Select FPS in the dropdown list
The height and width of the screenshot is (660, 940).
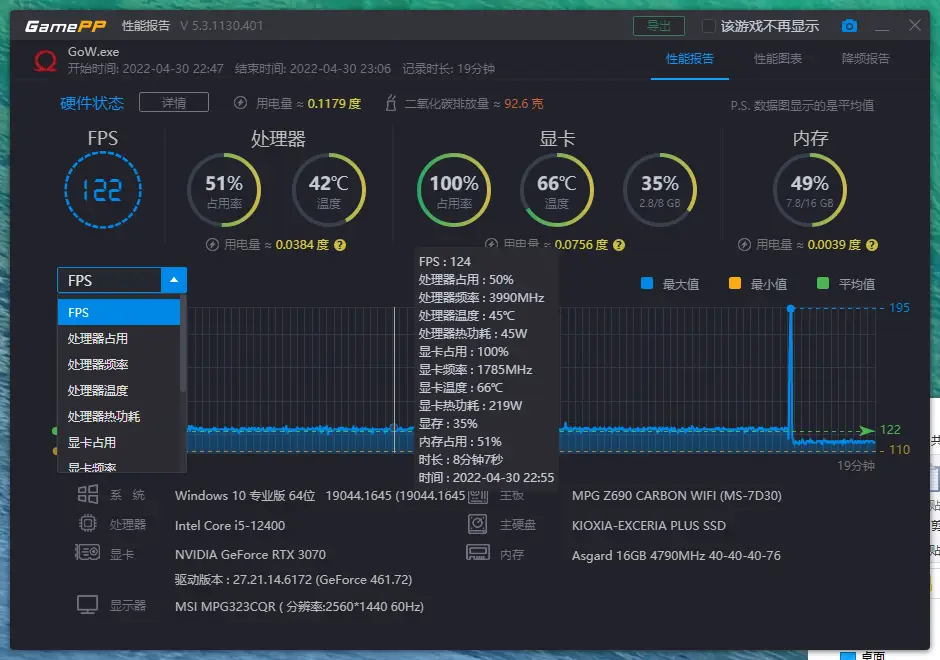[119, 312]
